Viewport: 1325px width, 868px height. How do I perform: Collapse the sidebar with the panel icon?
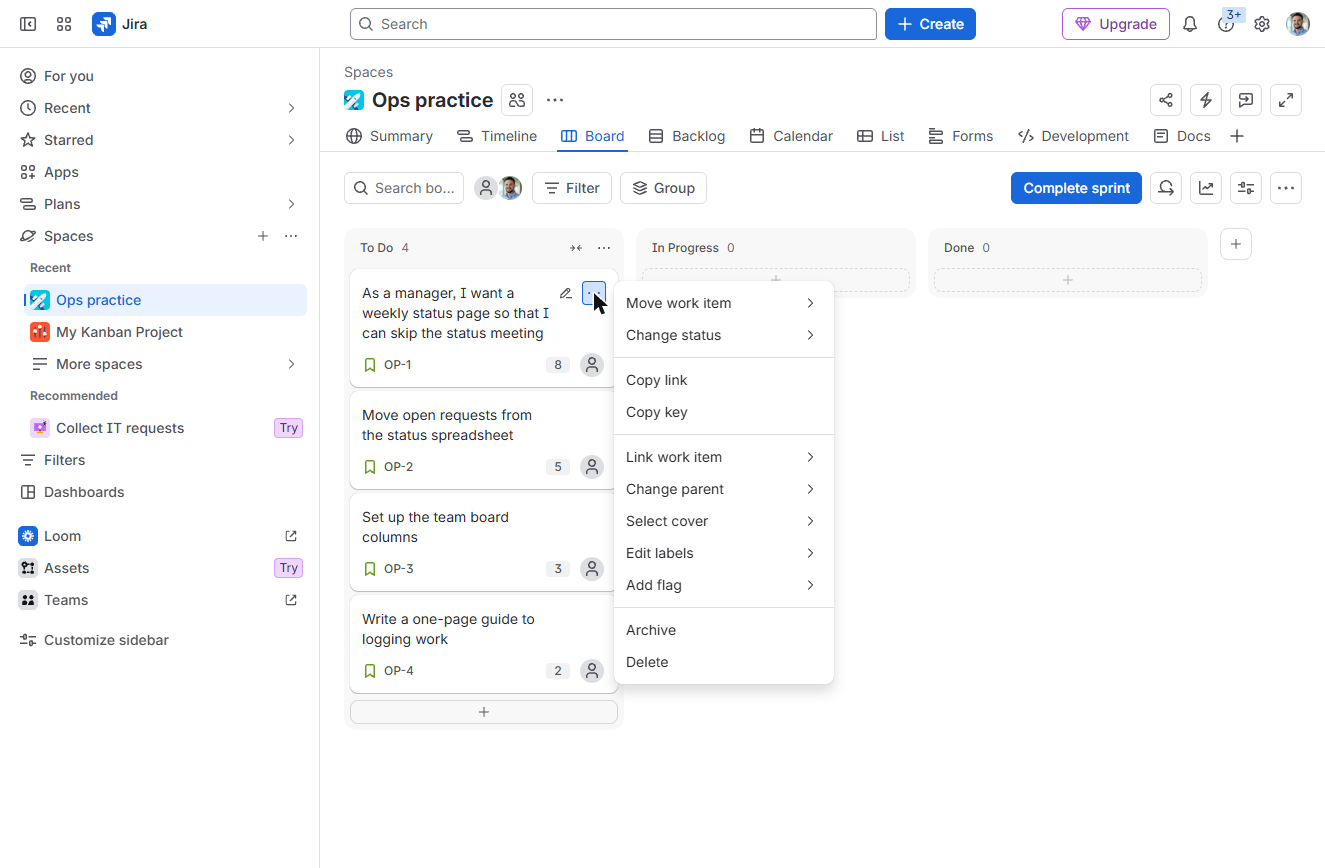pyautogui.click(x=28, y=24)
